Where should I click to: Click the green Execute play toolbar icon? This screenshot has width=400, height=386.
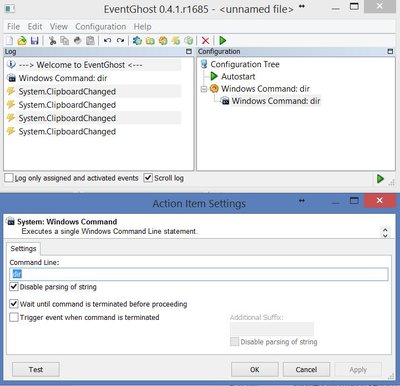click(x=223, y=41)
